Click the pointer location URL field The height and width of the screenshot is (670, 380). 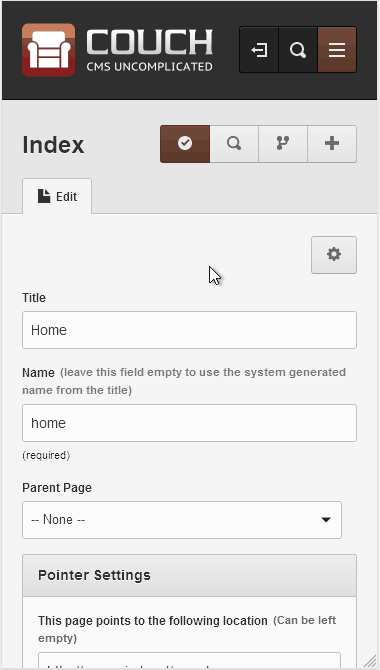click(x=189, y=661)
